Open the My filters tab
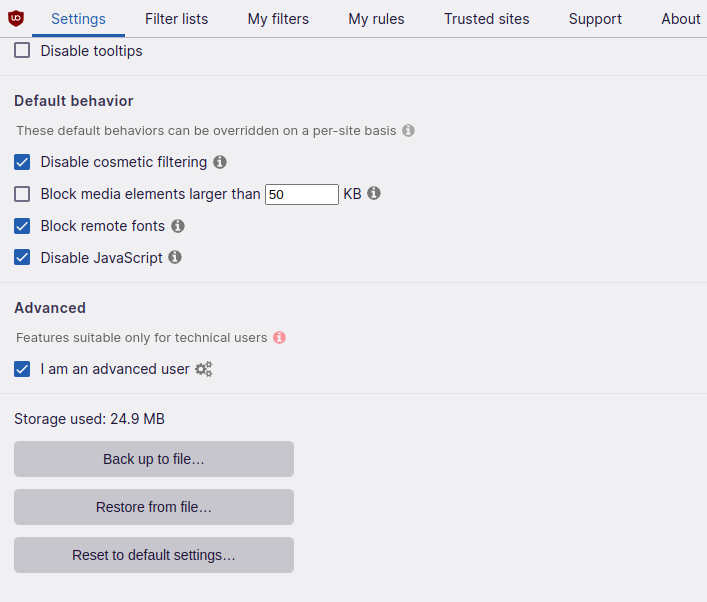 pos(278,19)
